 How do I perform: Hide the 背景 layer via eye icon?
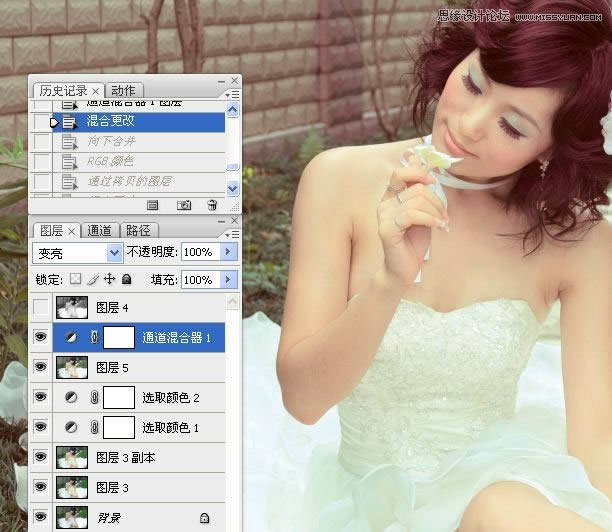click(x=41, y=518)
